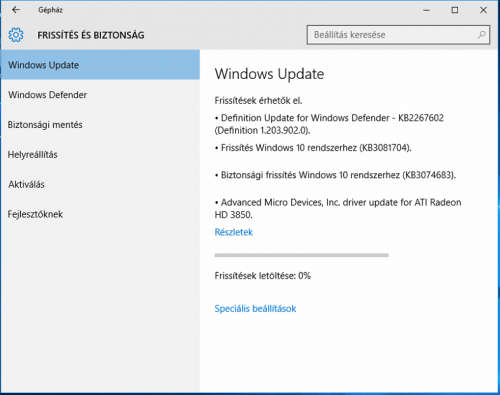Click the KB3081704 update entry
The image size is (500, 395).
pyautogui.click(x=313, y=148)
